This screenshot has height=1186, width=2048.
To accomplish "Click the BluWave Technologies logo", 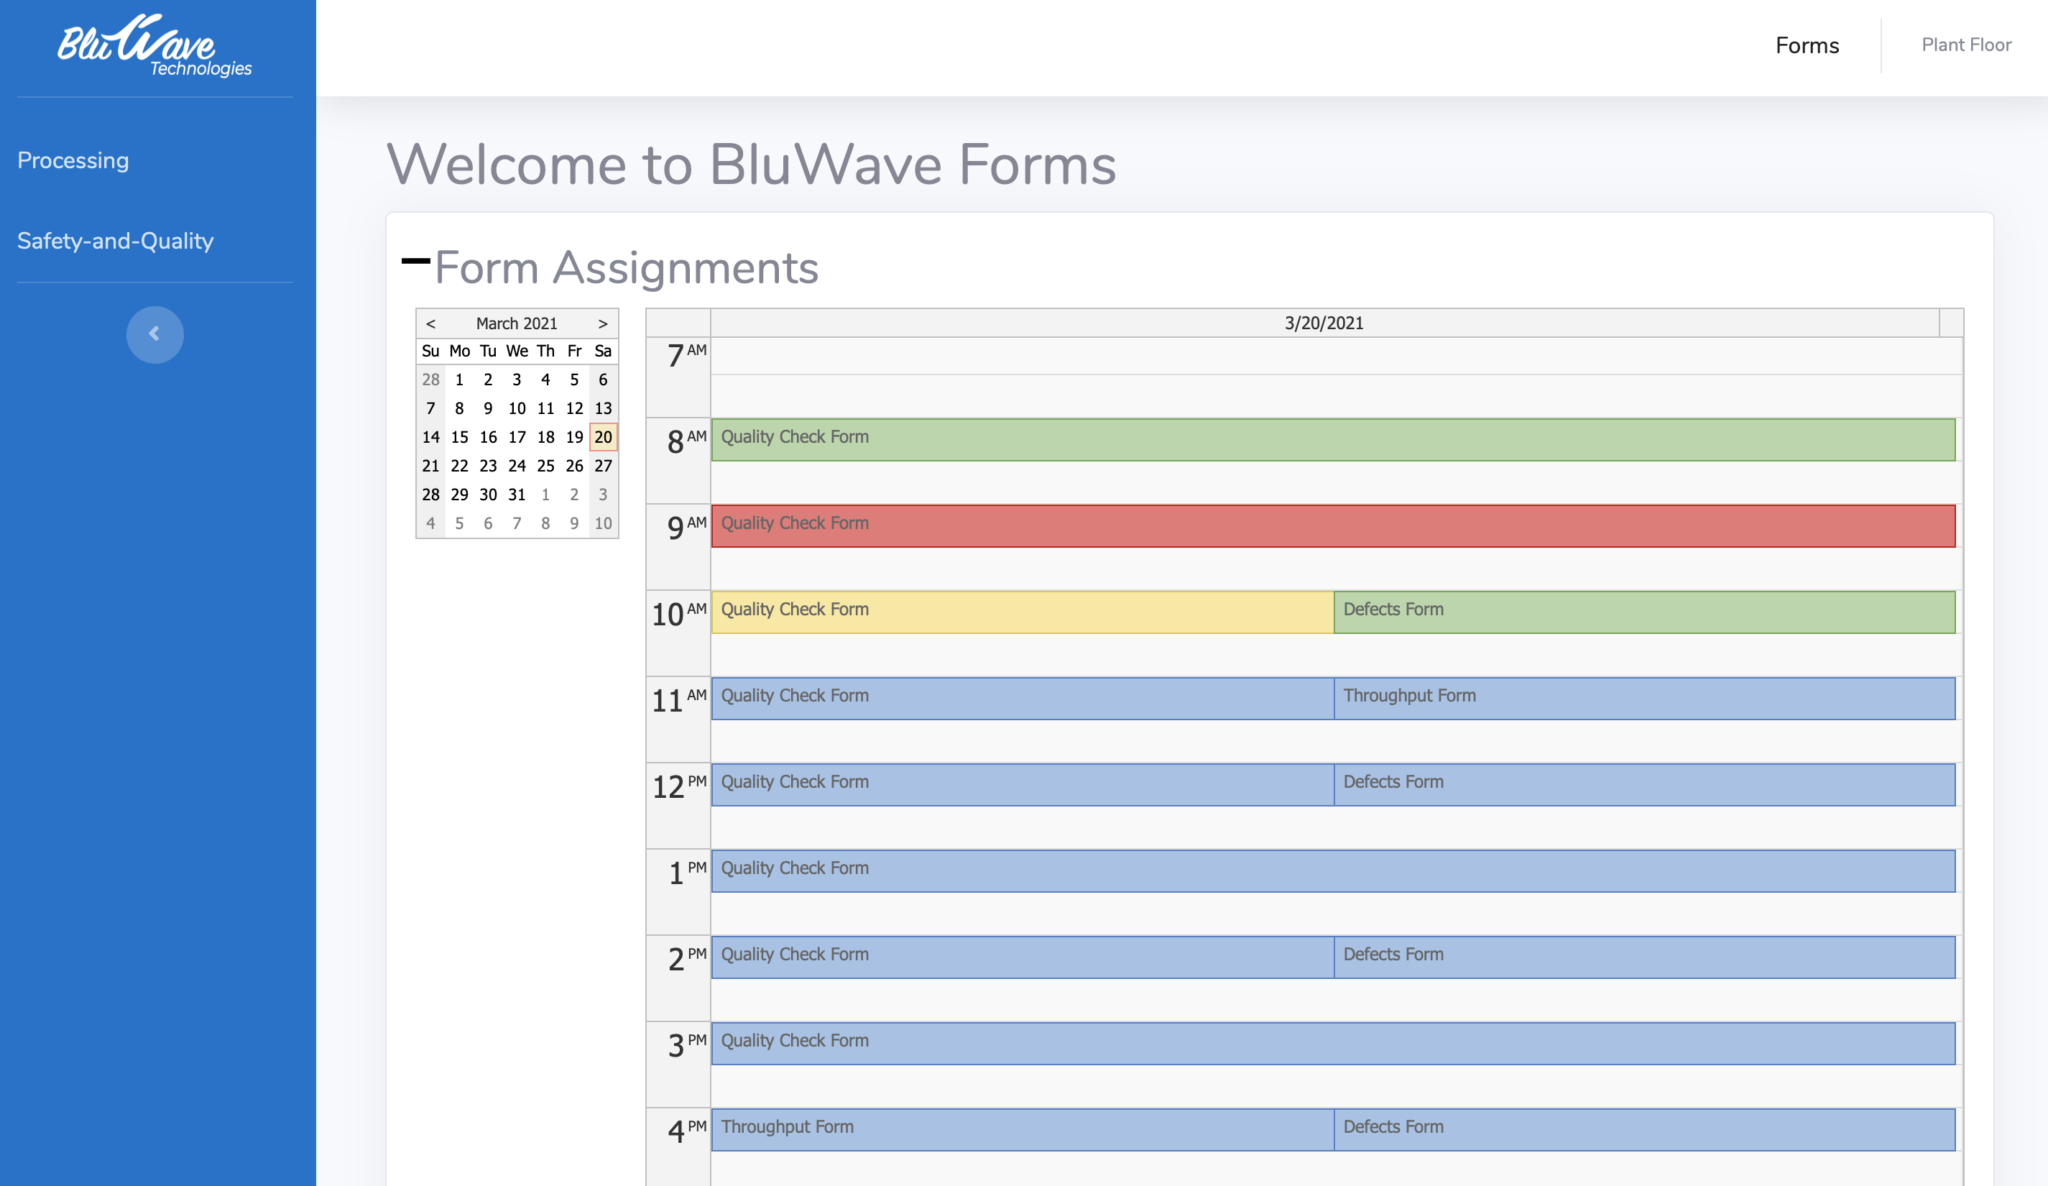I will pyautogui.click(x=155, y=44).
